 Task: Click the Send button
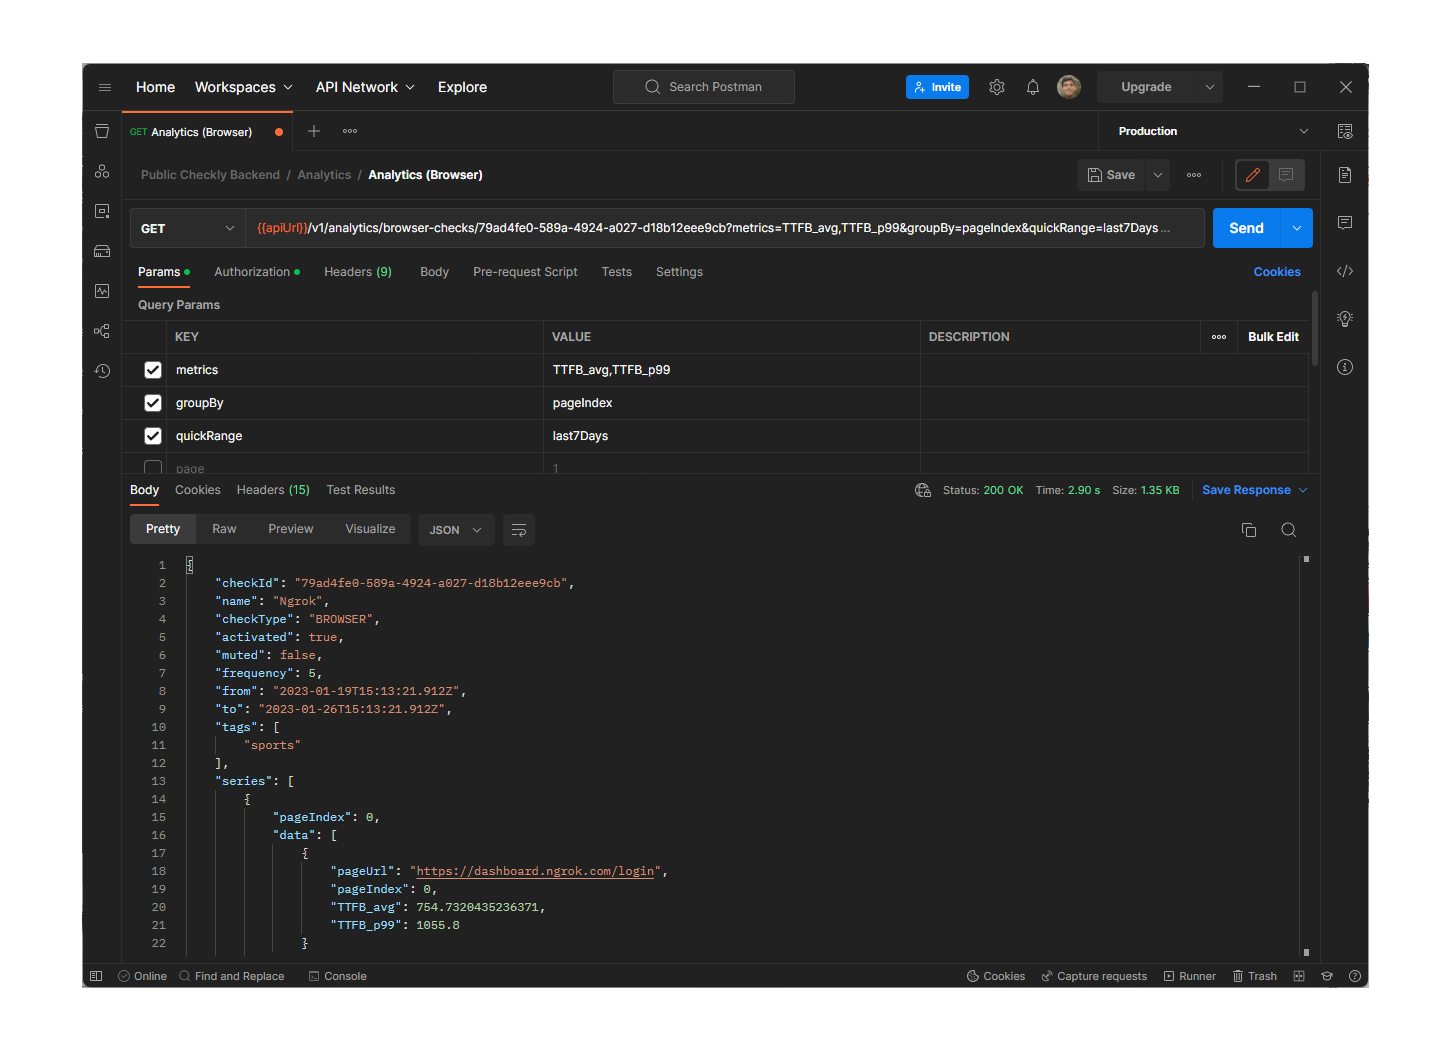[x=1246, y=227]
